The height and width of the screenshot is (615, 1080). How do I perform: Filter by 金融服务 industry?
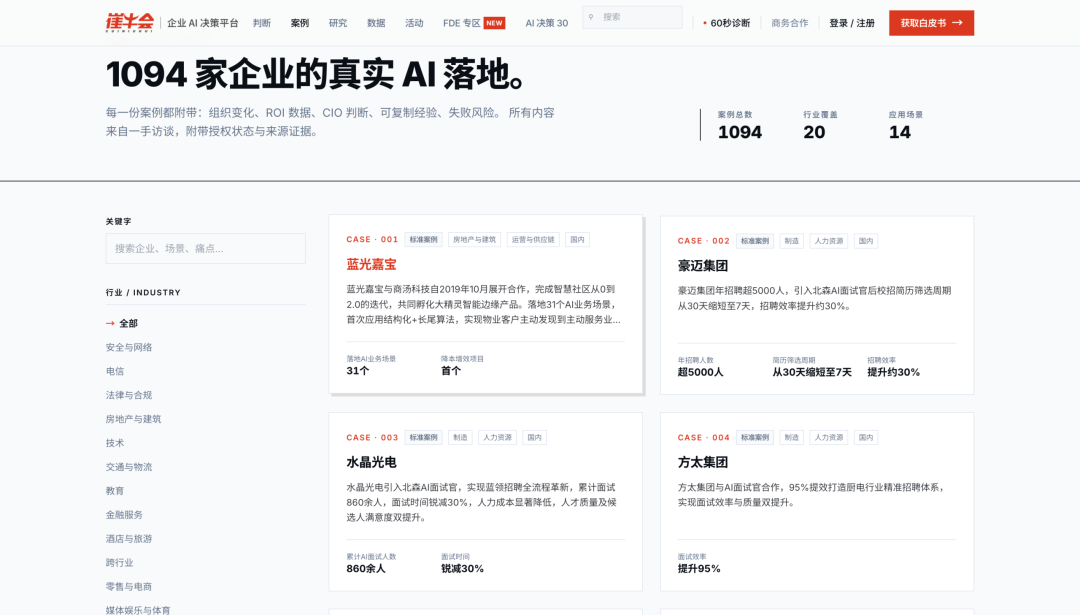(124, 514)
